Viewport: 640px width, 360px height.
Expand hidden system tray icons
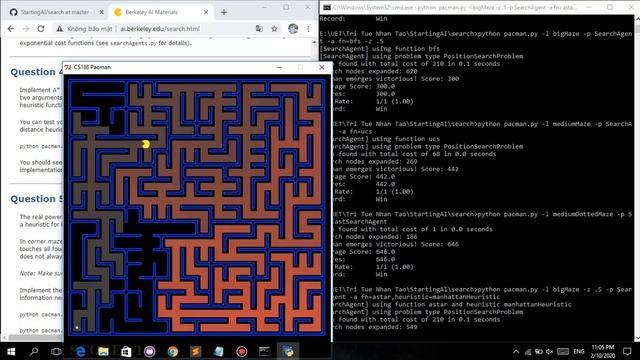click(x=516, y=351)
